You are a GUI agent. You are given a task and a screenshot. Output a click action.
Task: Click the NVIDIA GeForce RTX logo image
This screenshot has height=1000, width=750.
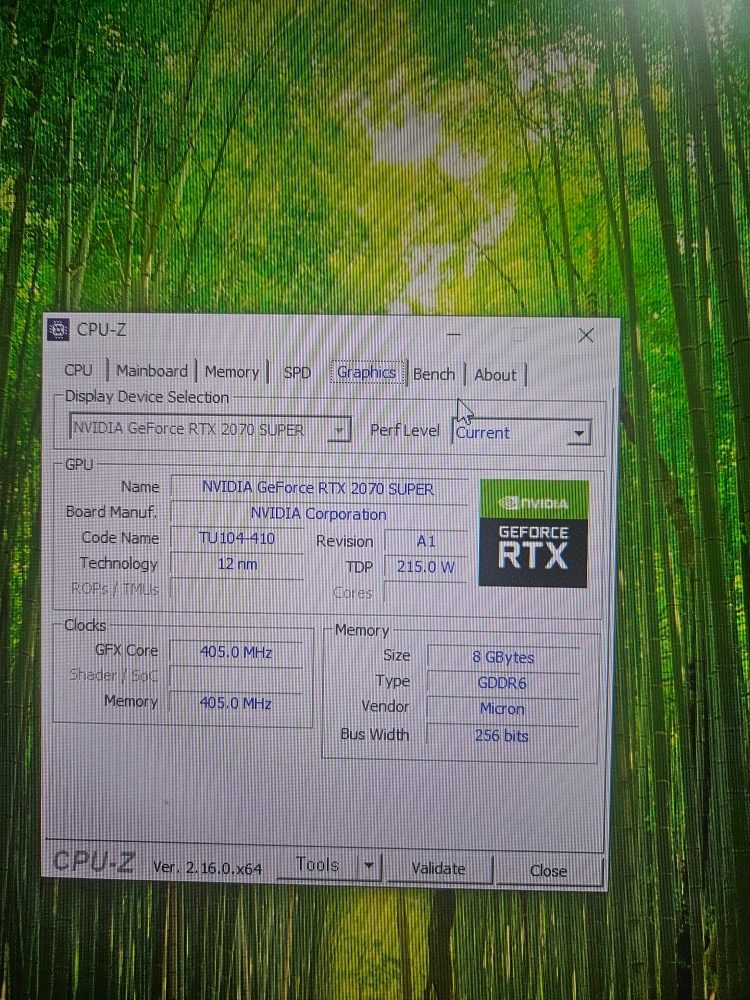click(533, 533)
